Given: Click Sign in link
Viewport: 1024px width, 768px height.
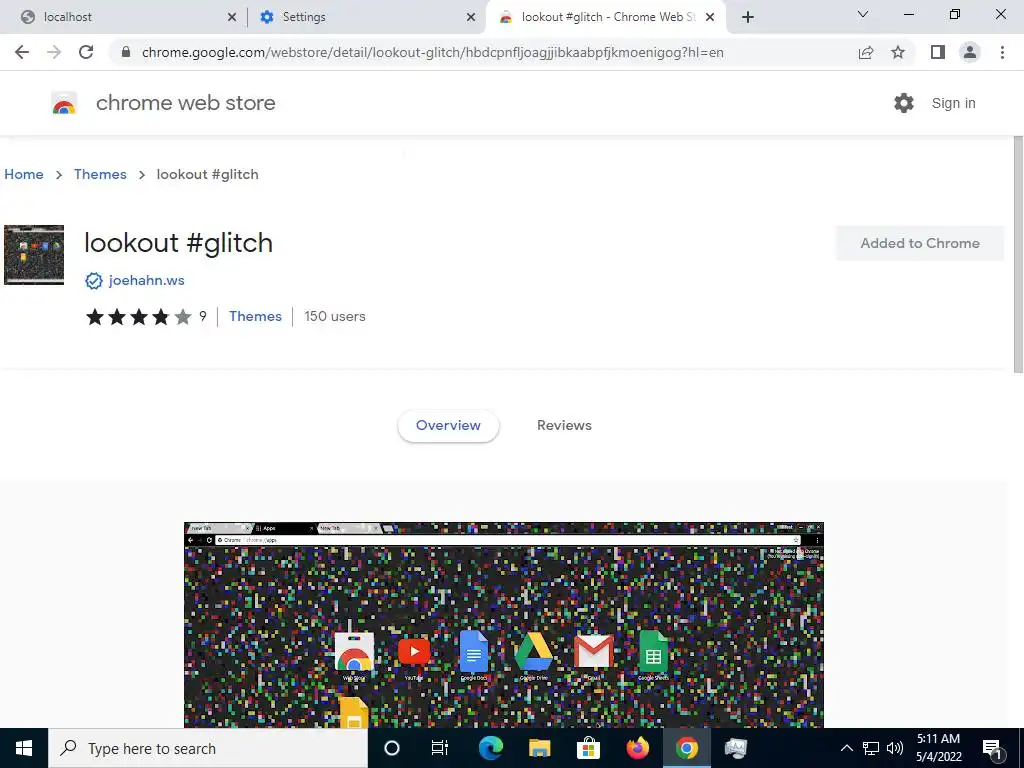Looking at the screenshot, I should coord(953,103).
